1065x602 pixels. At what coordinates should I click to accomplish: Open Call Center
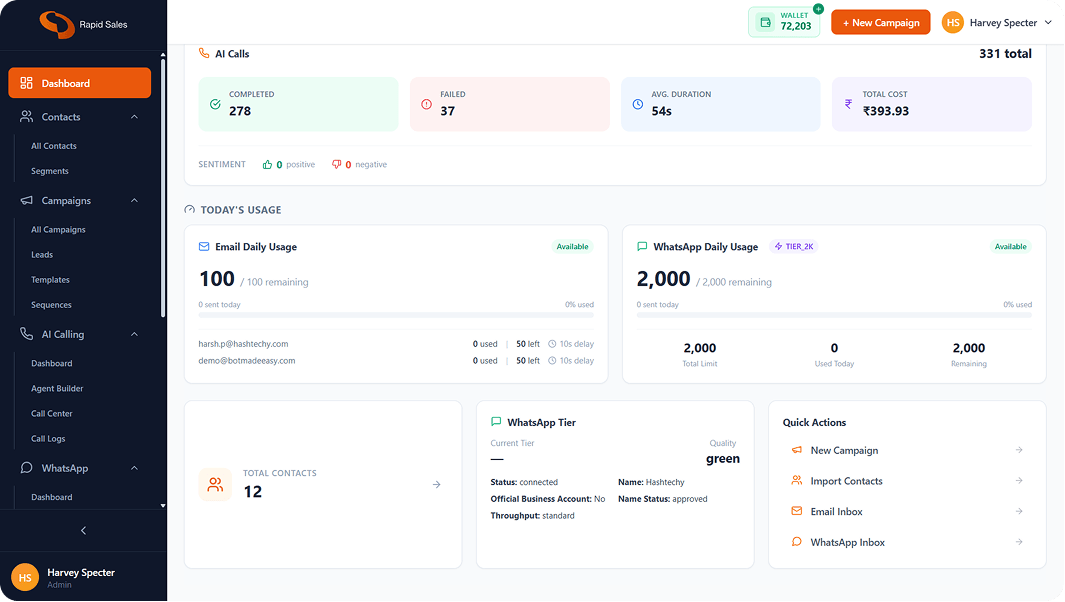pos(52,414)
